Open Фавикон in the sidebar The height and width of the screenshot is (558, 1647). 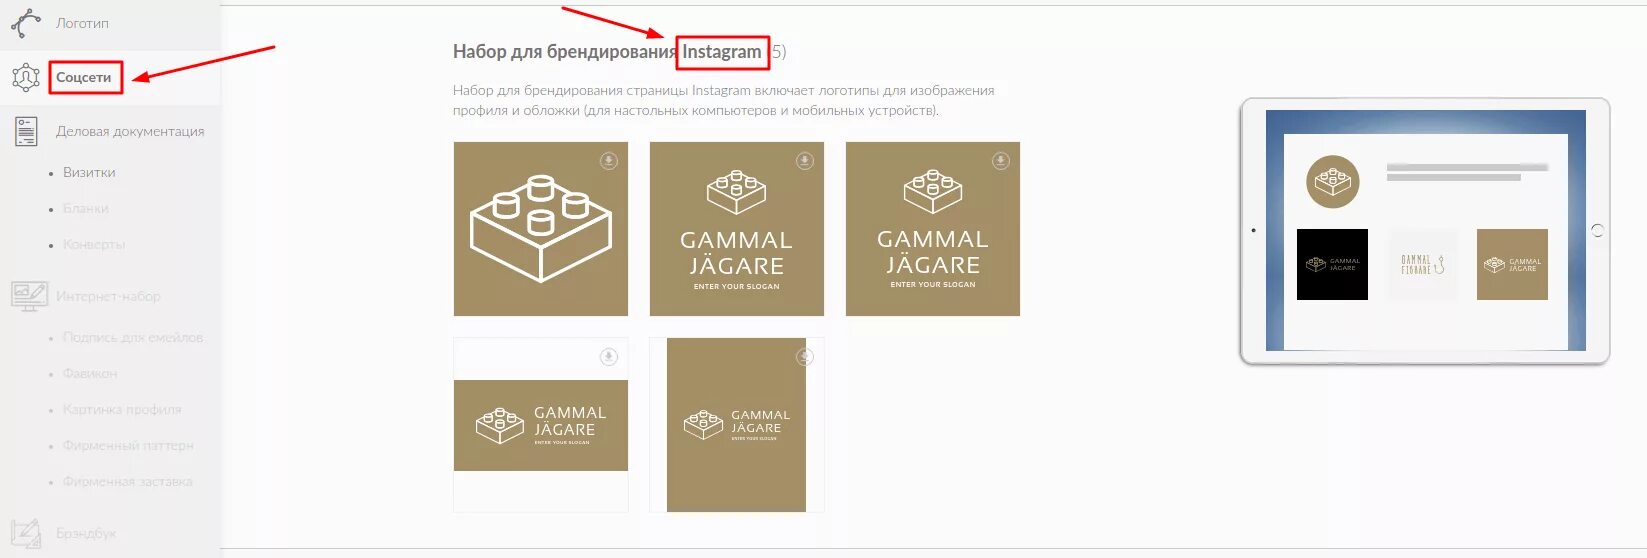click(x=90, y=373)
